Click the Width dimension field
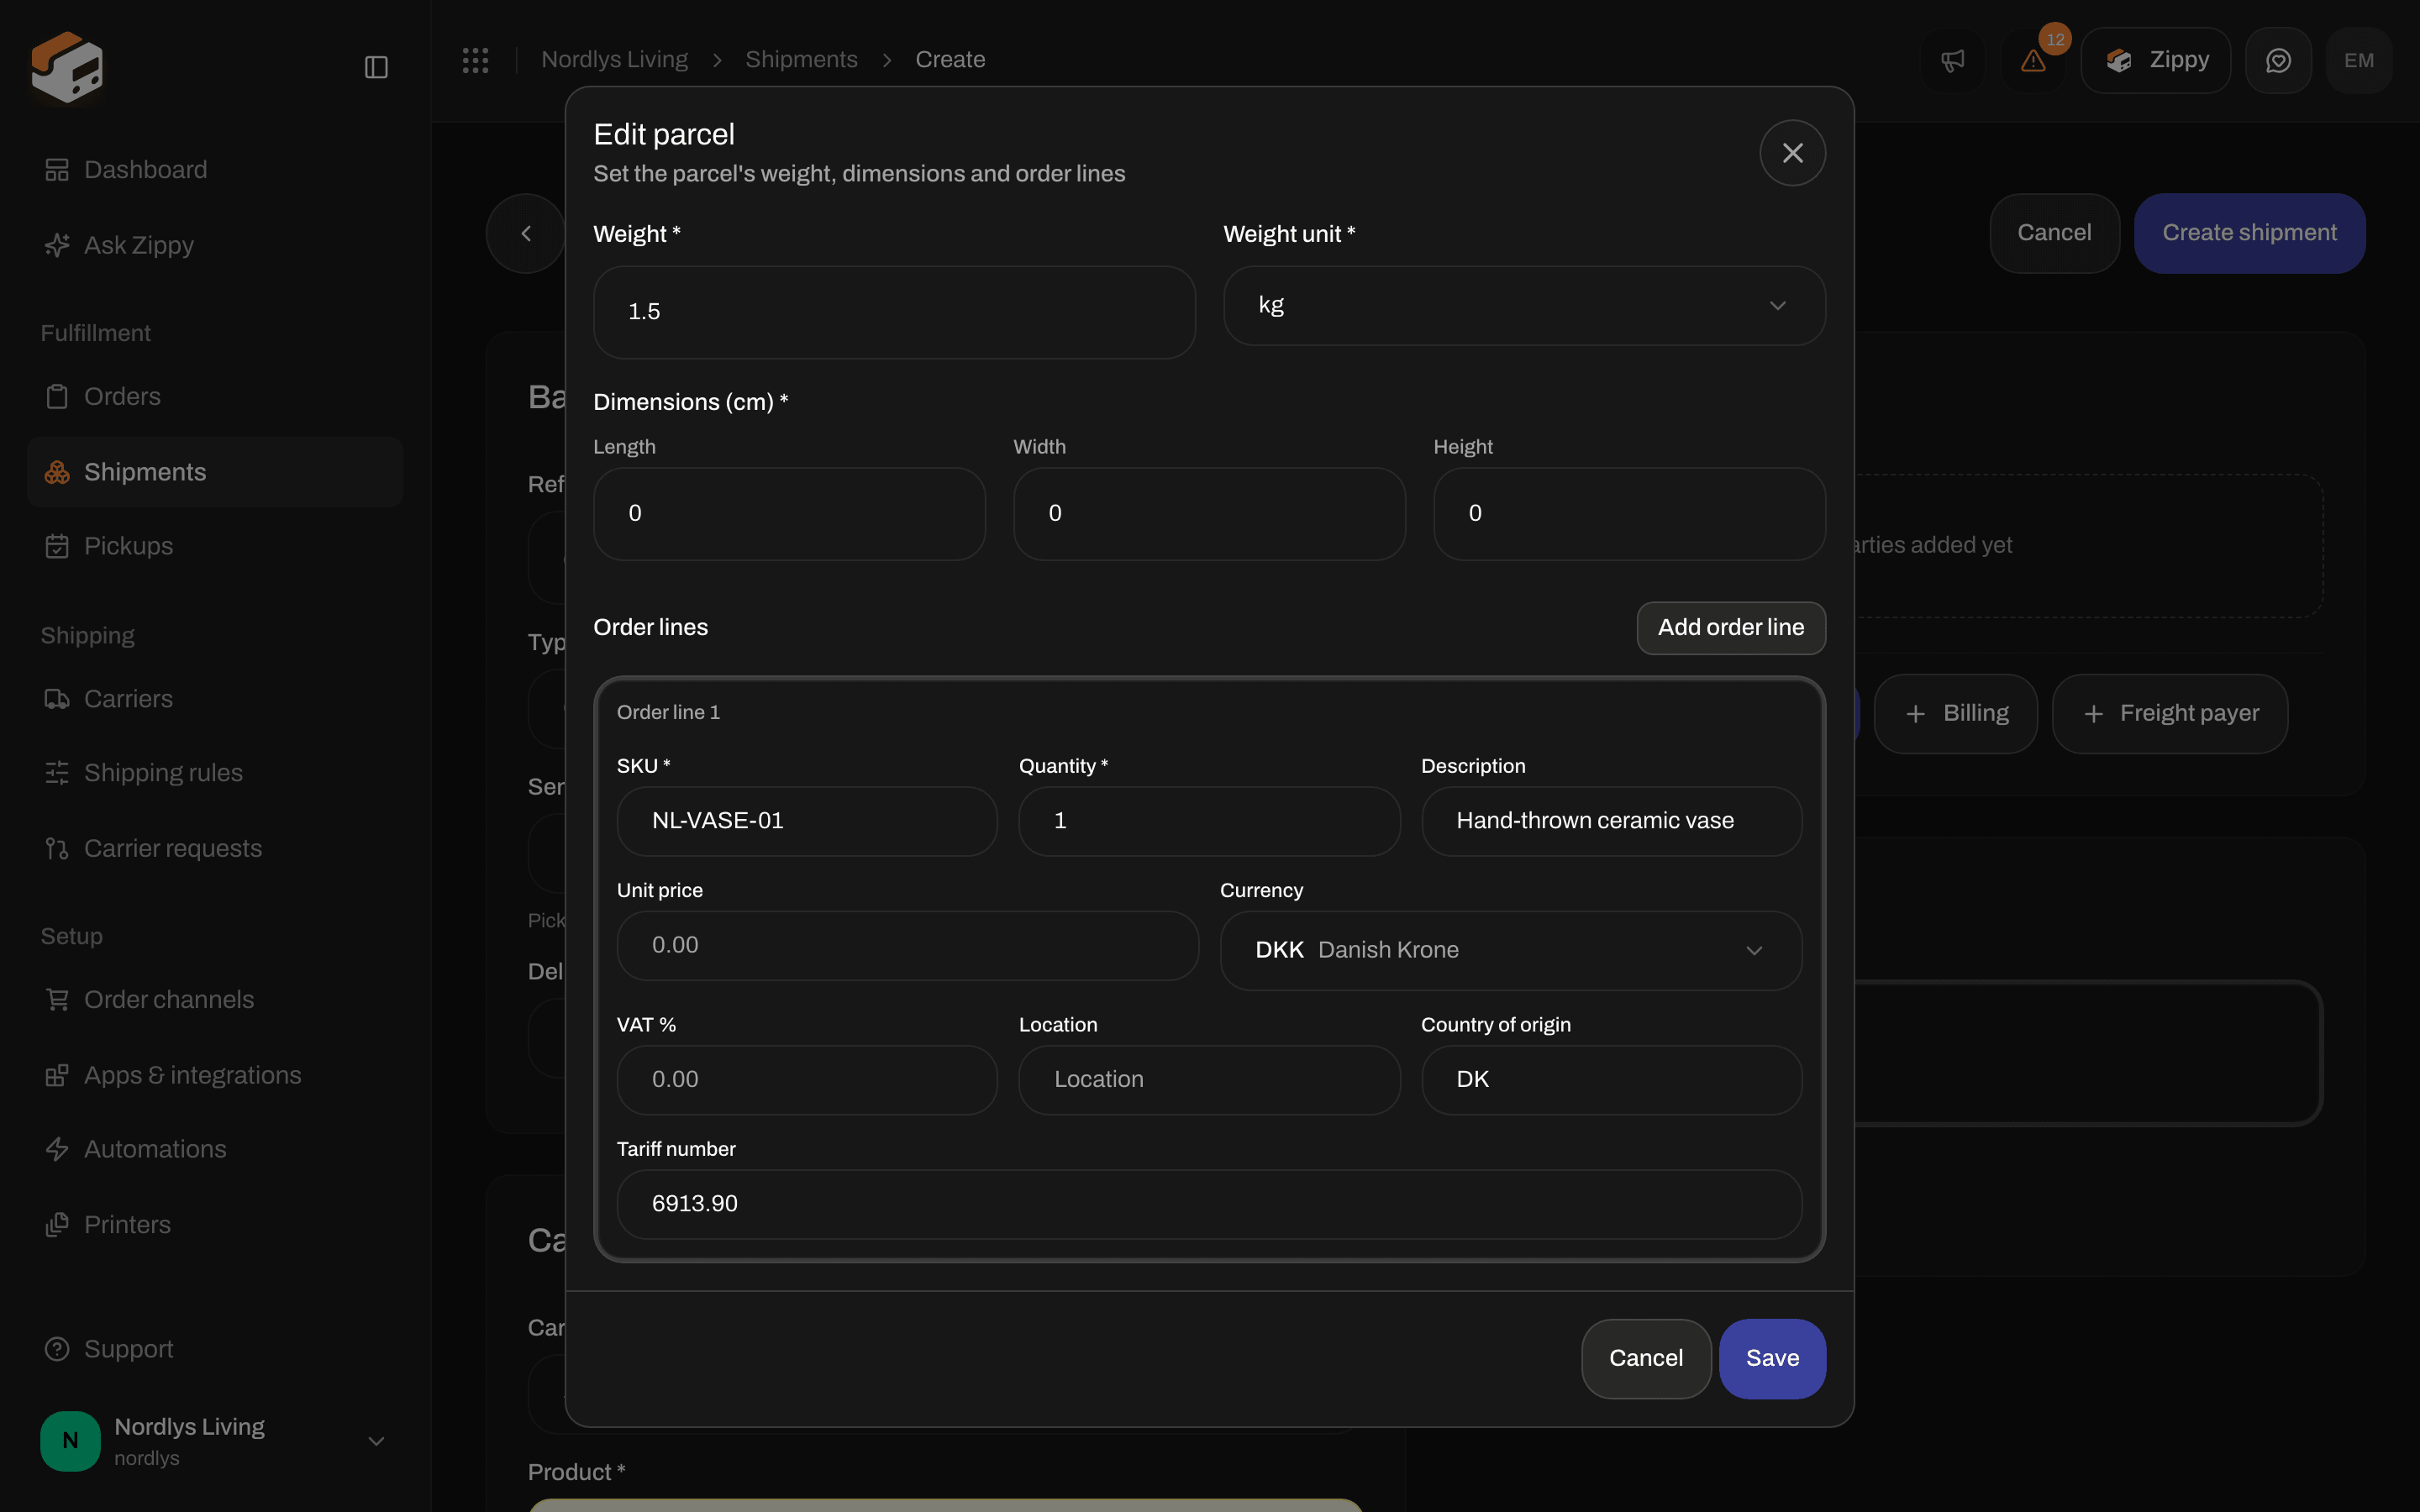 (1209, 514)
